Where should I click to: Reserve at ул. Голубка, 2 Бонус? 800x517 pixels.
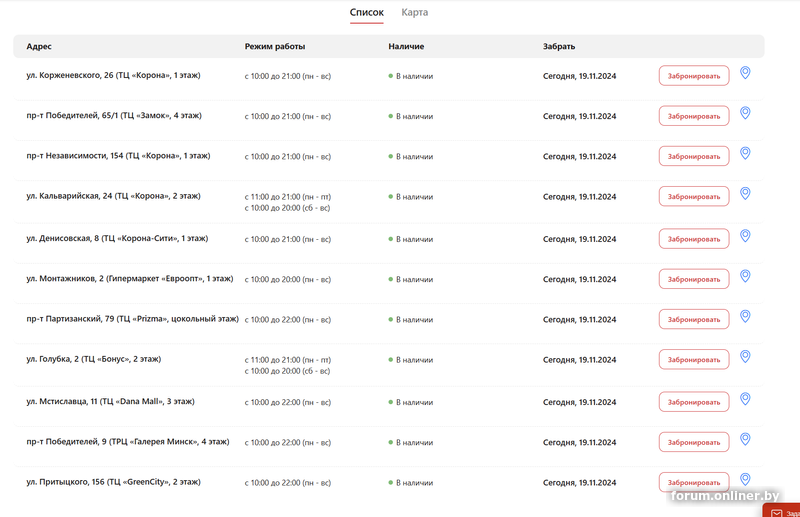(694, 360)
